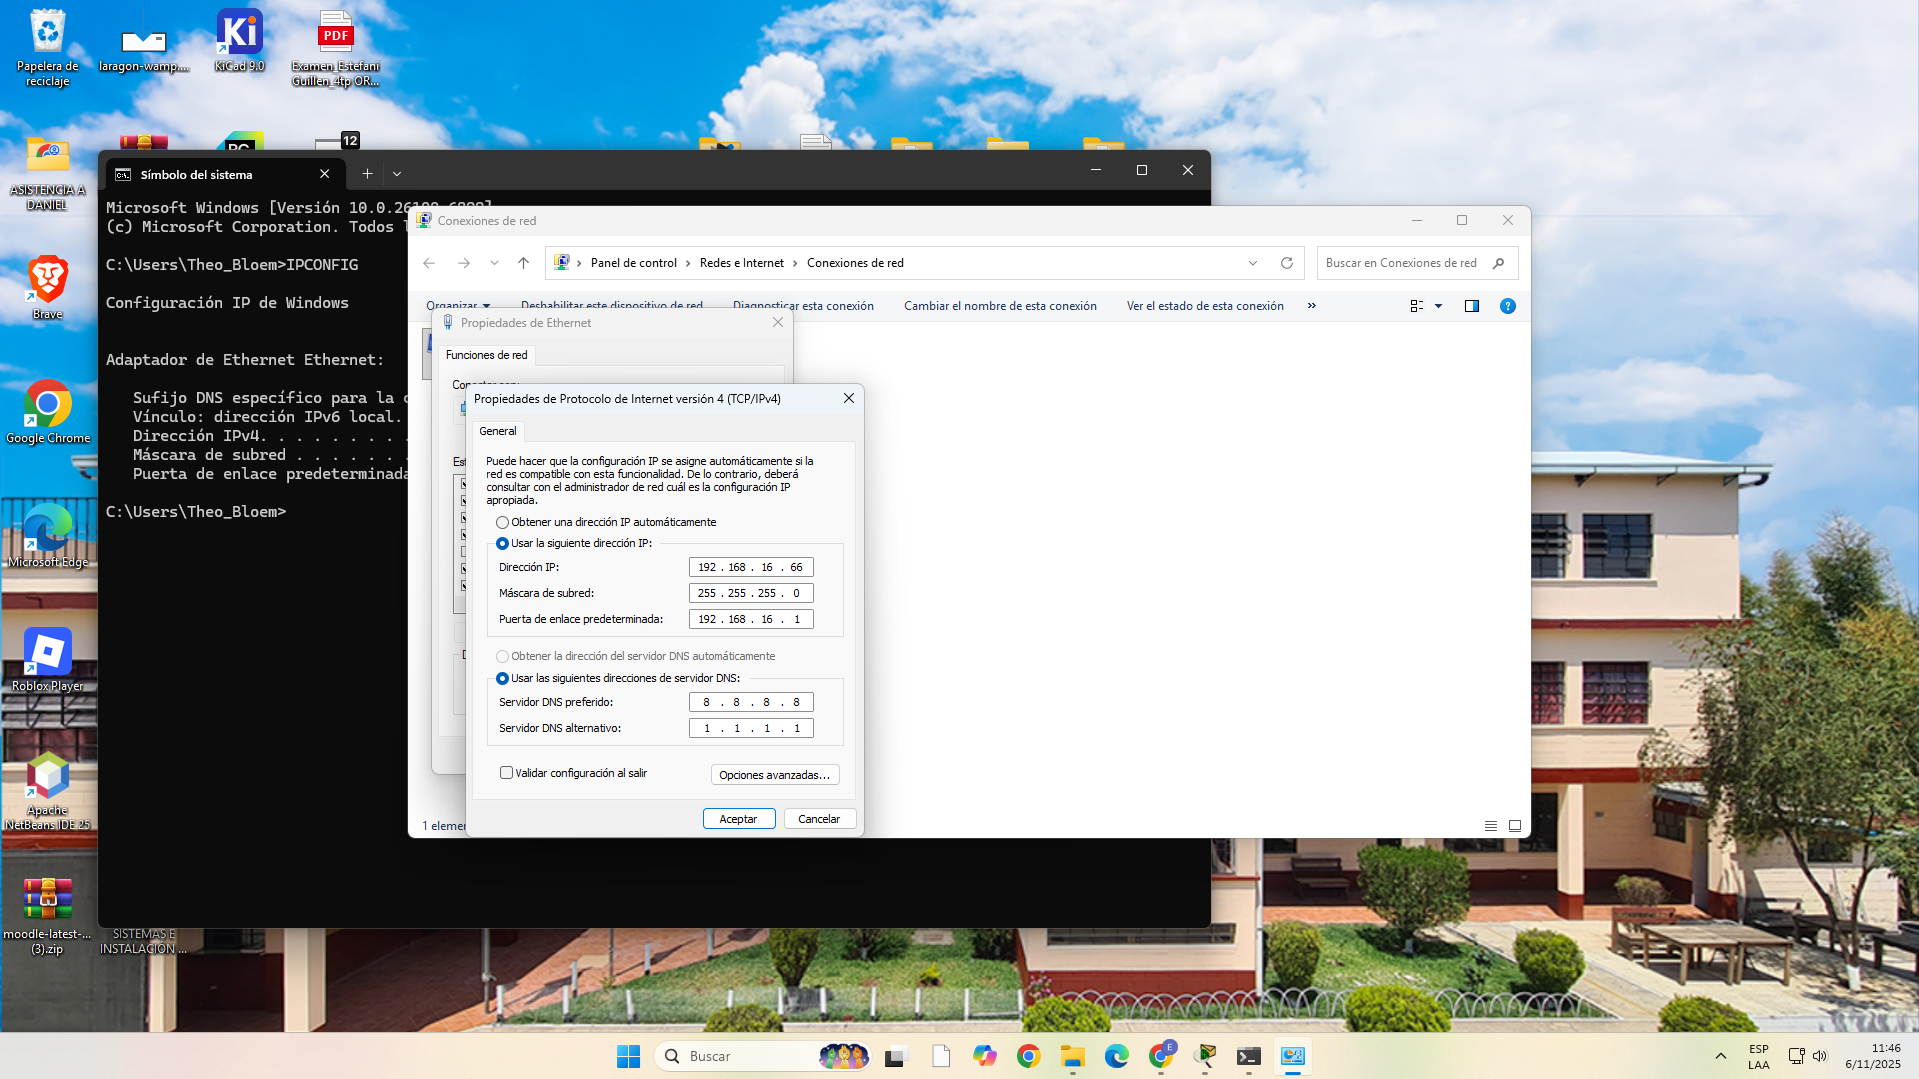This screenshot has height=1079, width=1919.
Task: Select the General tab in TCP/IPv4 properties
Action: (x=497, y=431)
